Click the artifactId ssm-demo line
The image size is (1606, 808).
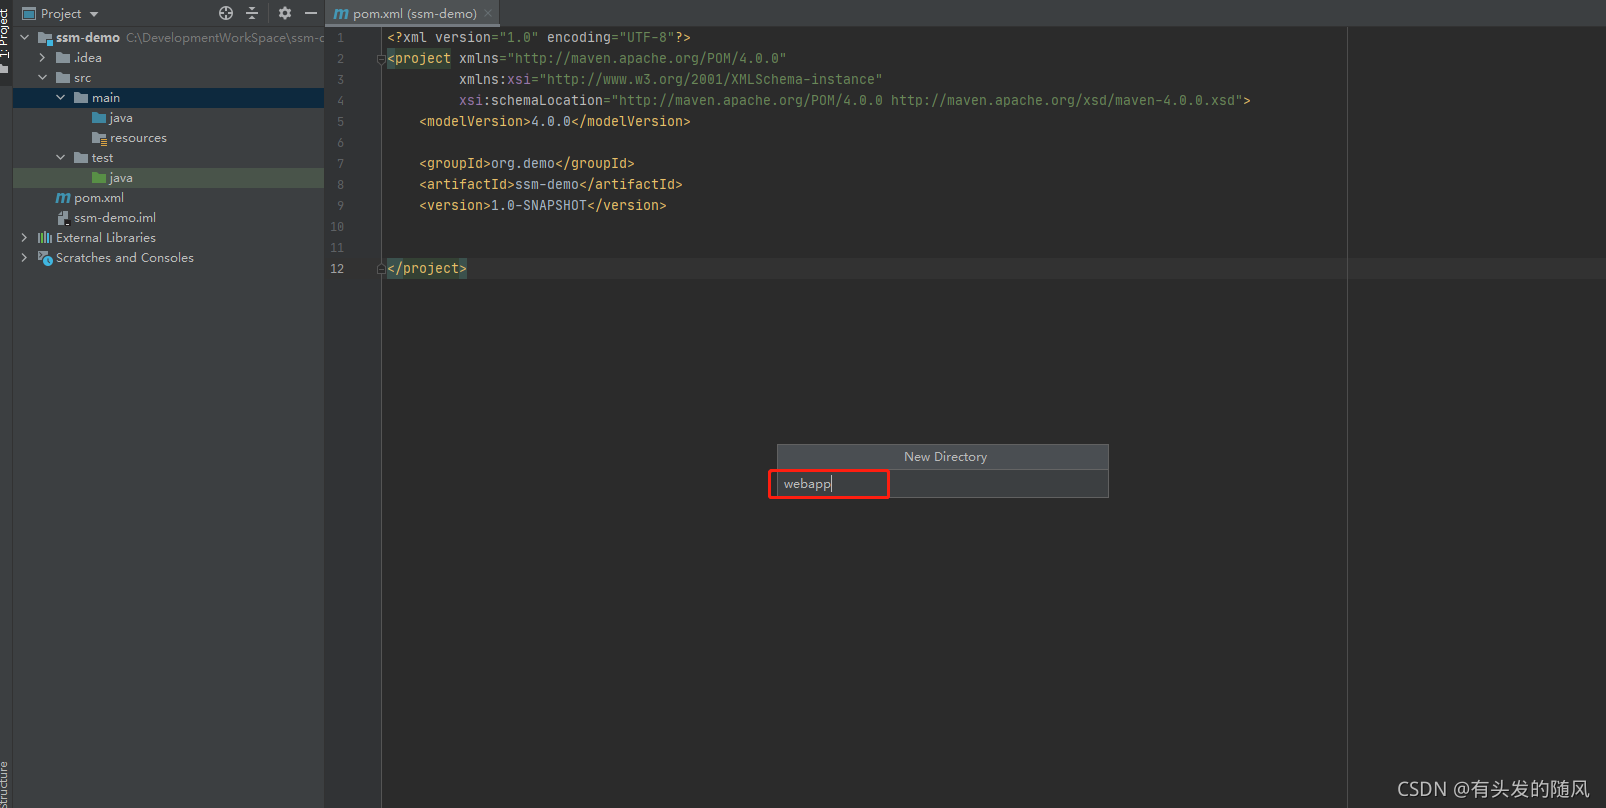(x=551, y=185)
